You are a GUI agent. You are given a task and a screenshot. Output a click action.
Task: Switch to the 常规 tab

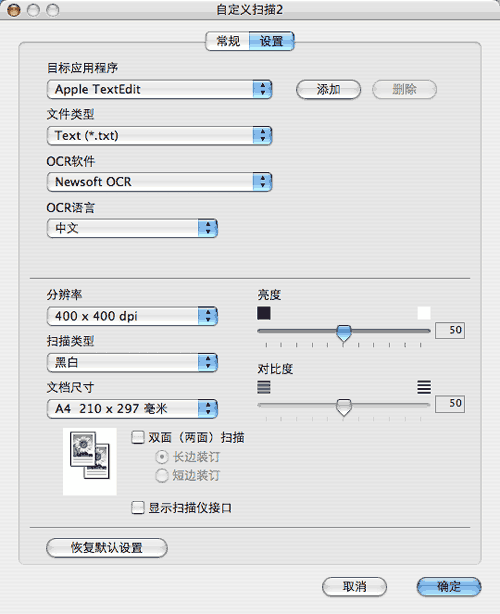point(227,41)
